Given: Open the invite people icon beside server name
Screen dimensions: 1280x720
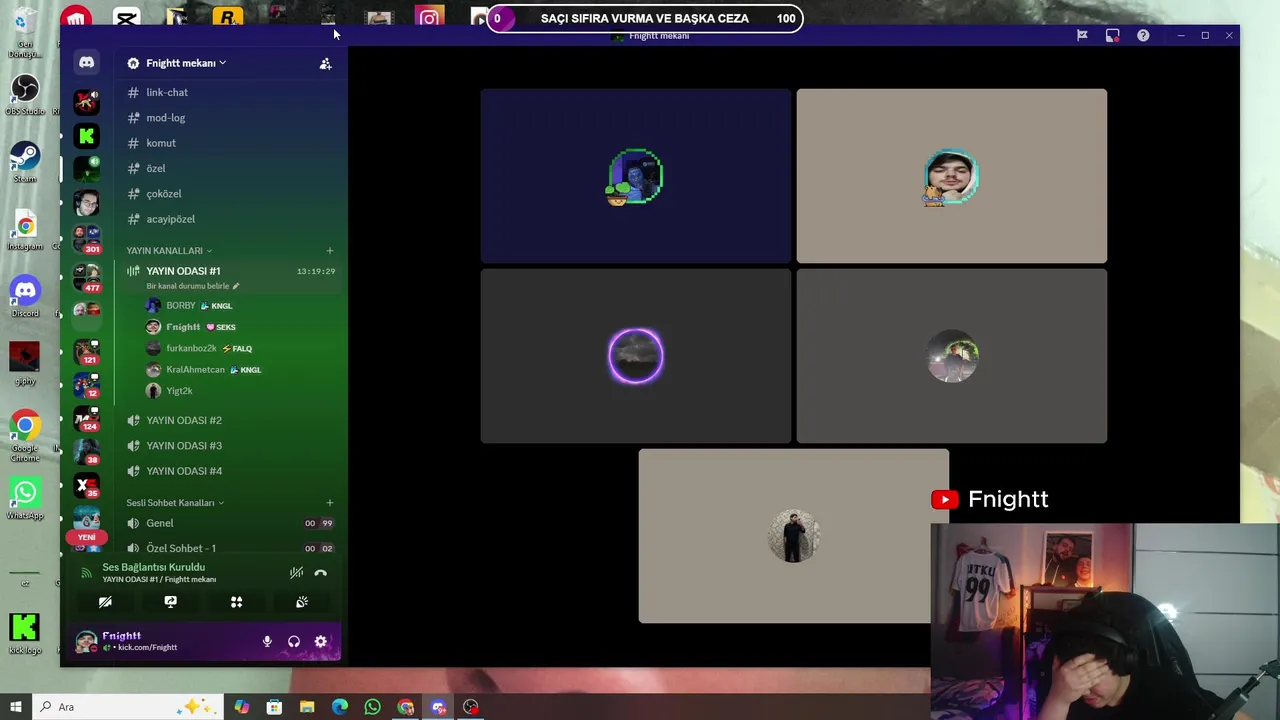Looking at the screenshot, I should click(325, 63).
